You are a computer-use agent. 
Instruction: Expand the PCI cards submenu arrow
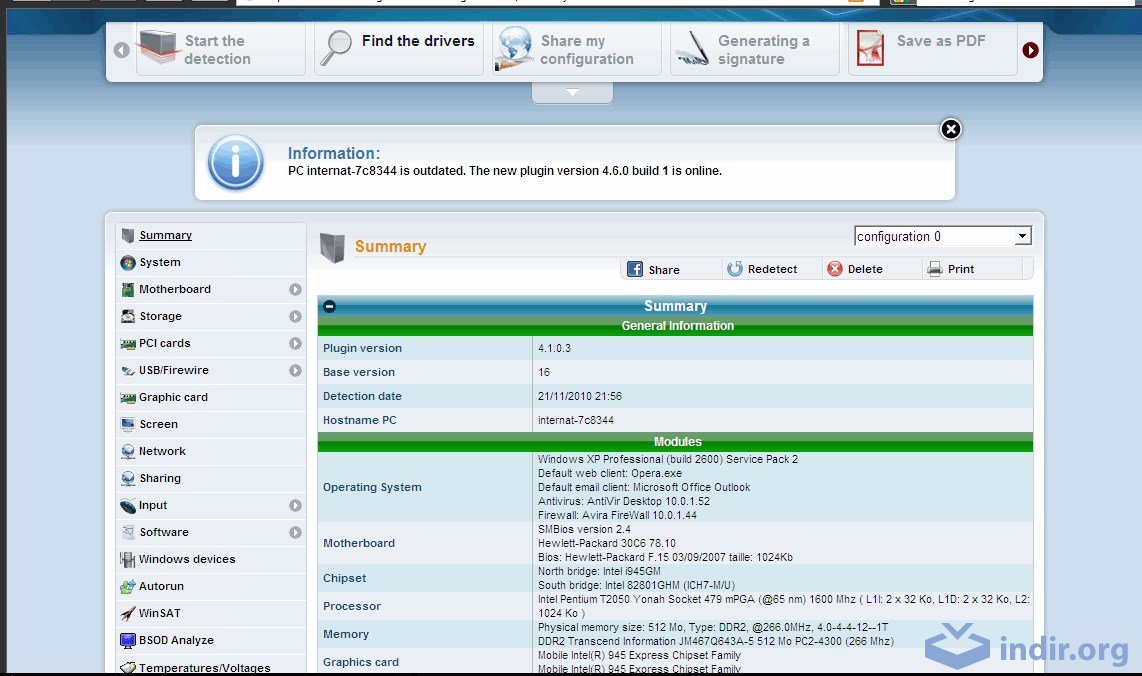(295, 343)
